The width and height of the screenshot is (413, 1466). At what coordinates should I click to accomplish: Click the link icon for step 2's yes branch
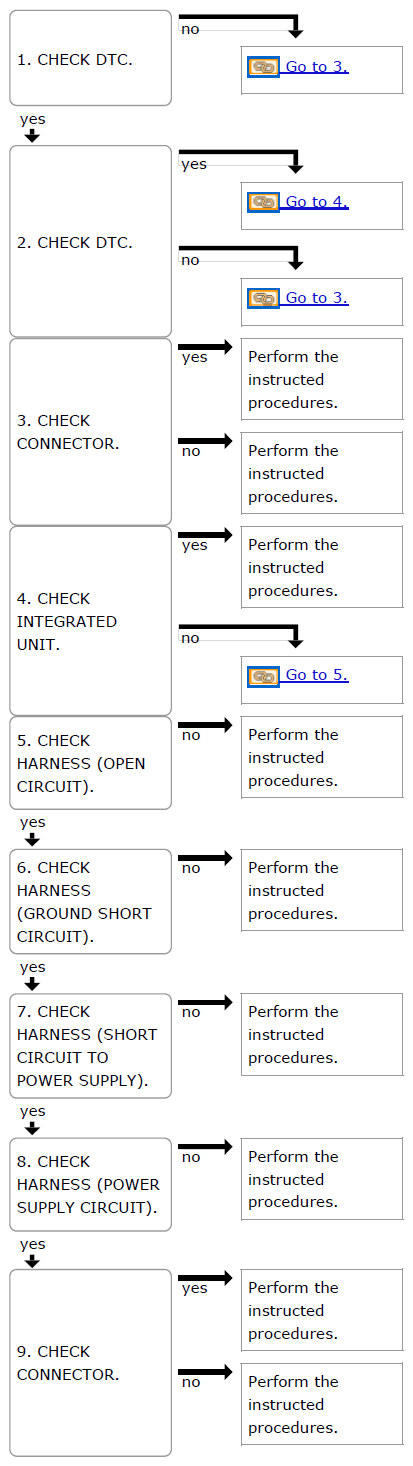263,202
